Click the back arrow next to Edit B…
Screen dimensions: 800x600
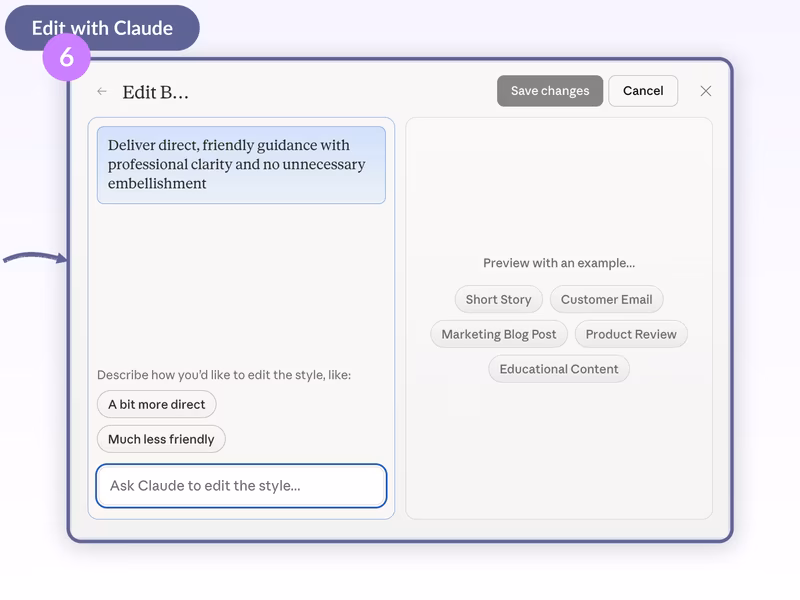[102, 91]
